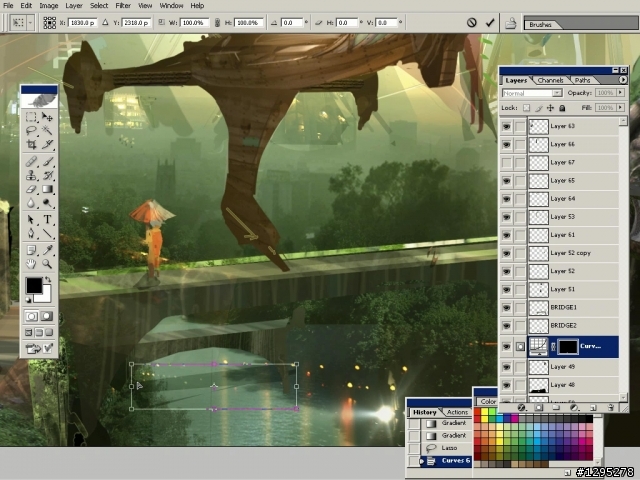Swap foreground and background colors
The image size is (640, 480).
point(48,280)
